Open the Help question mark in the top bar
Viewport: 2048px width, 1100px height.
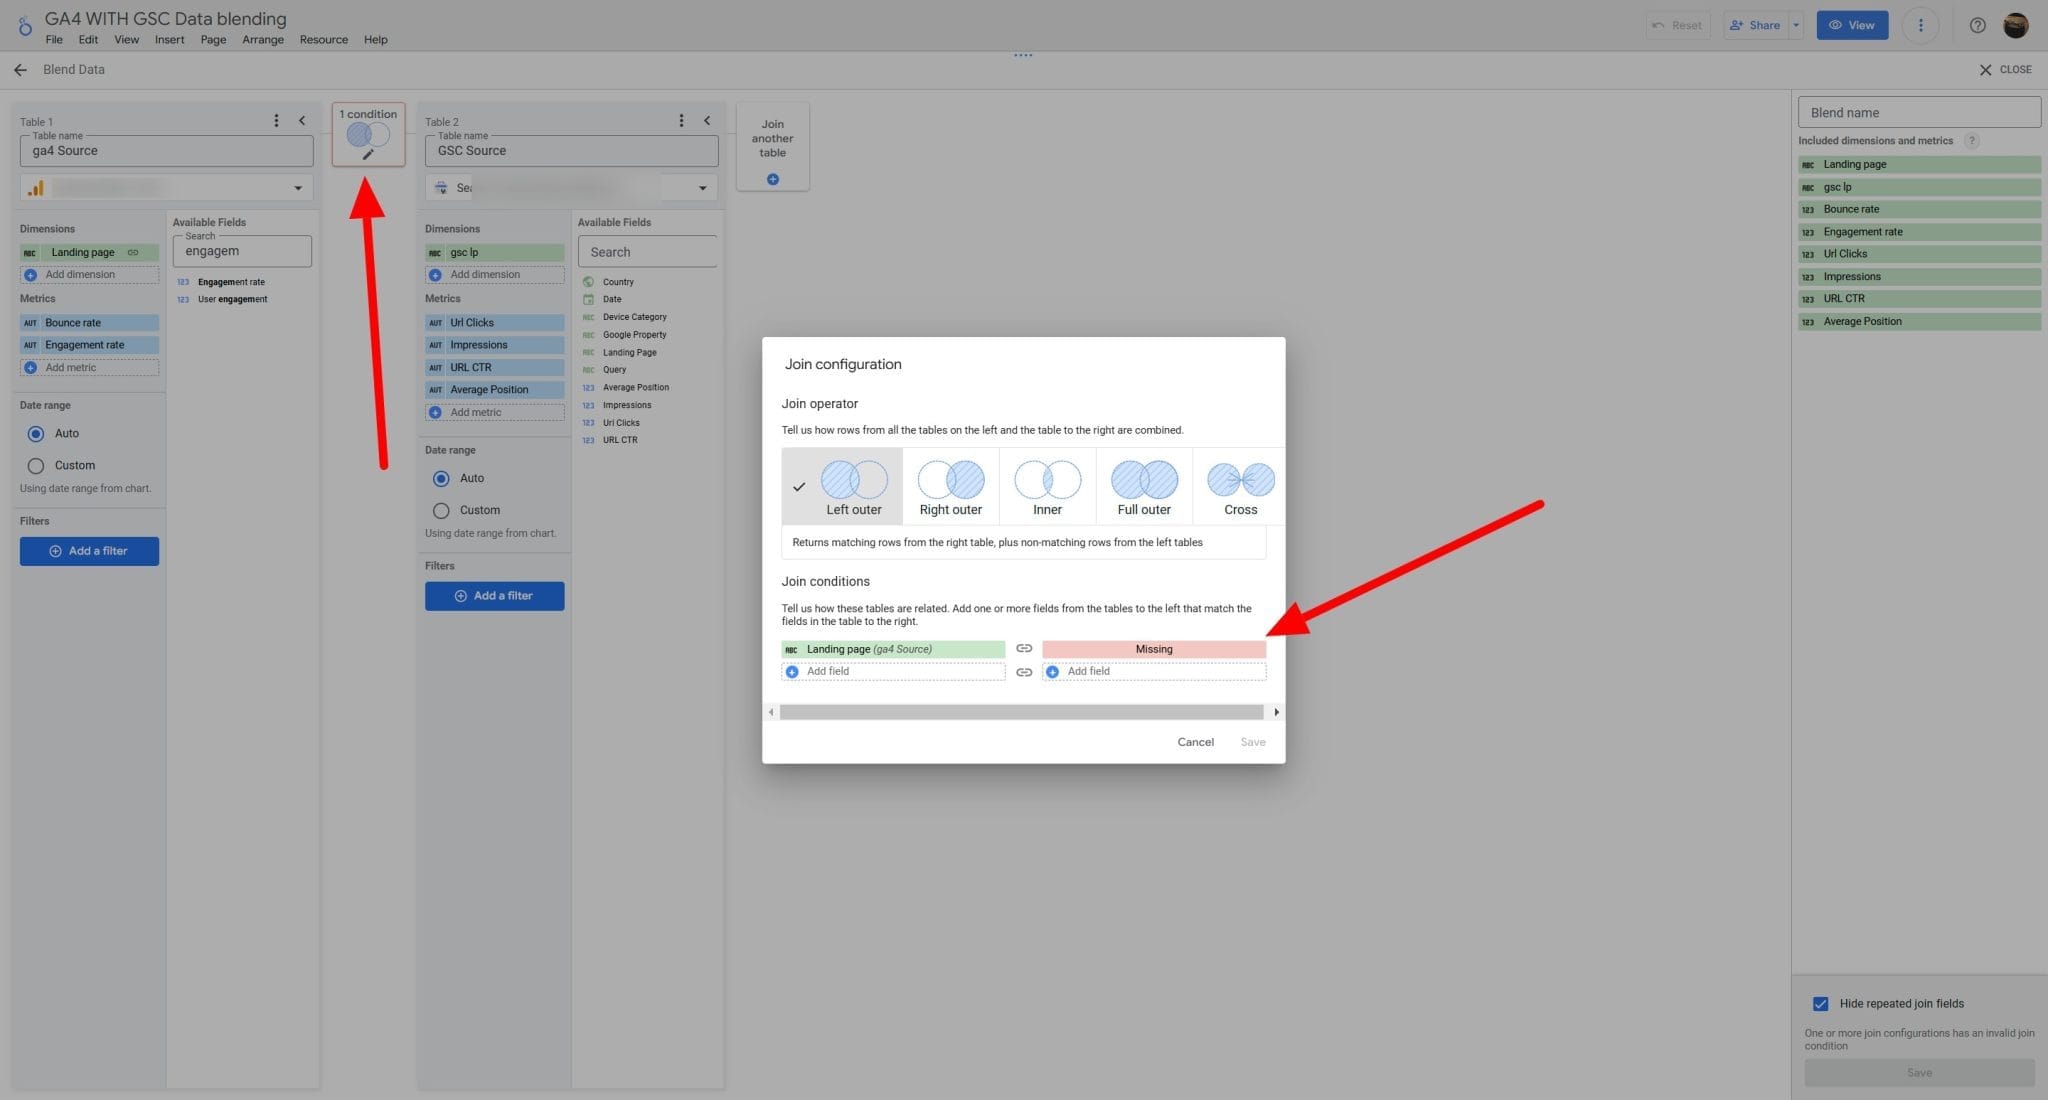(1977, 25)
